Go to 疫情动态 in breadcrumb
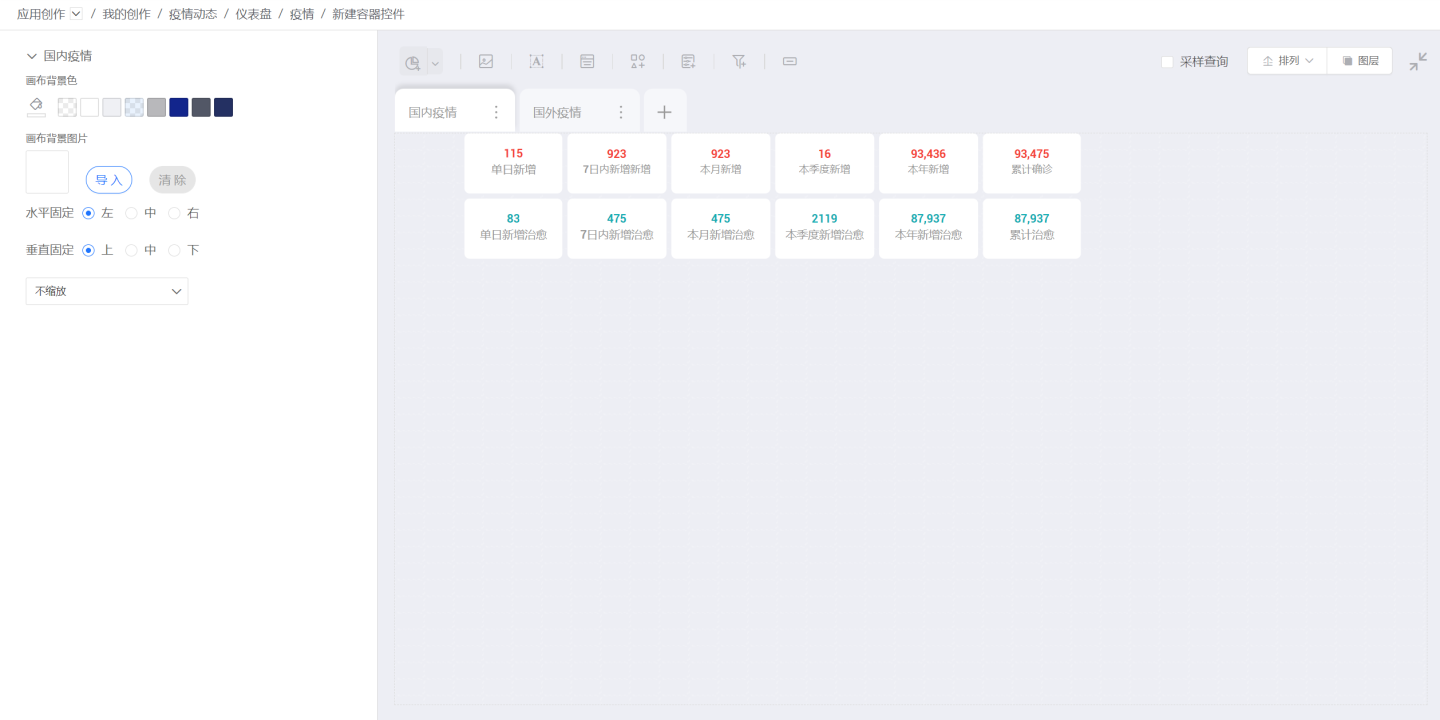The width and height of the screenshot is (1440, 720). pyautogui.click(x=193, y=14)
